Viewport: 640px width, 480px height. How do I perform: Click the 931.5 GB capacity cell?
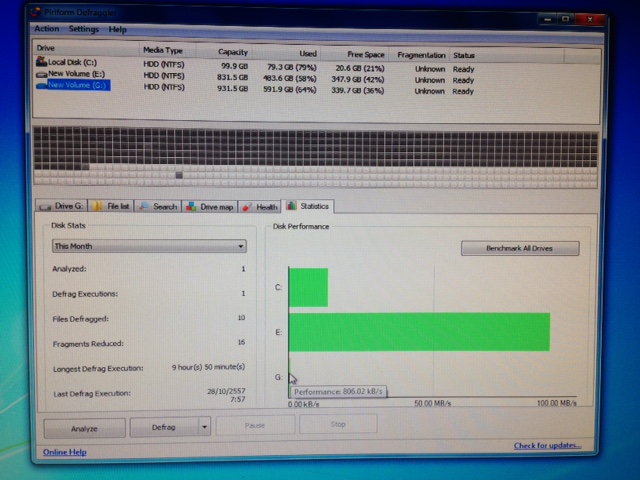coord(232,88)
